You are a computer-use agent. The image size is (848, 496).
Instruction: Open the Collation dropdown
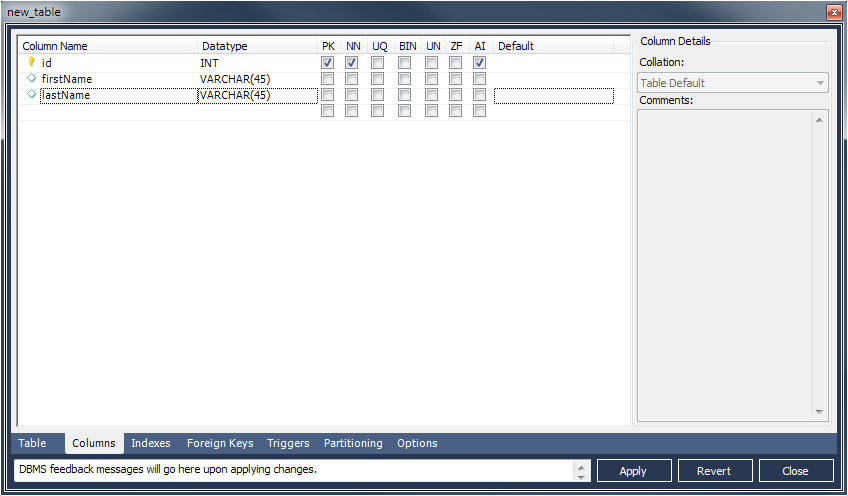[x=733, y=83]
